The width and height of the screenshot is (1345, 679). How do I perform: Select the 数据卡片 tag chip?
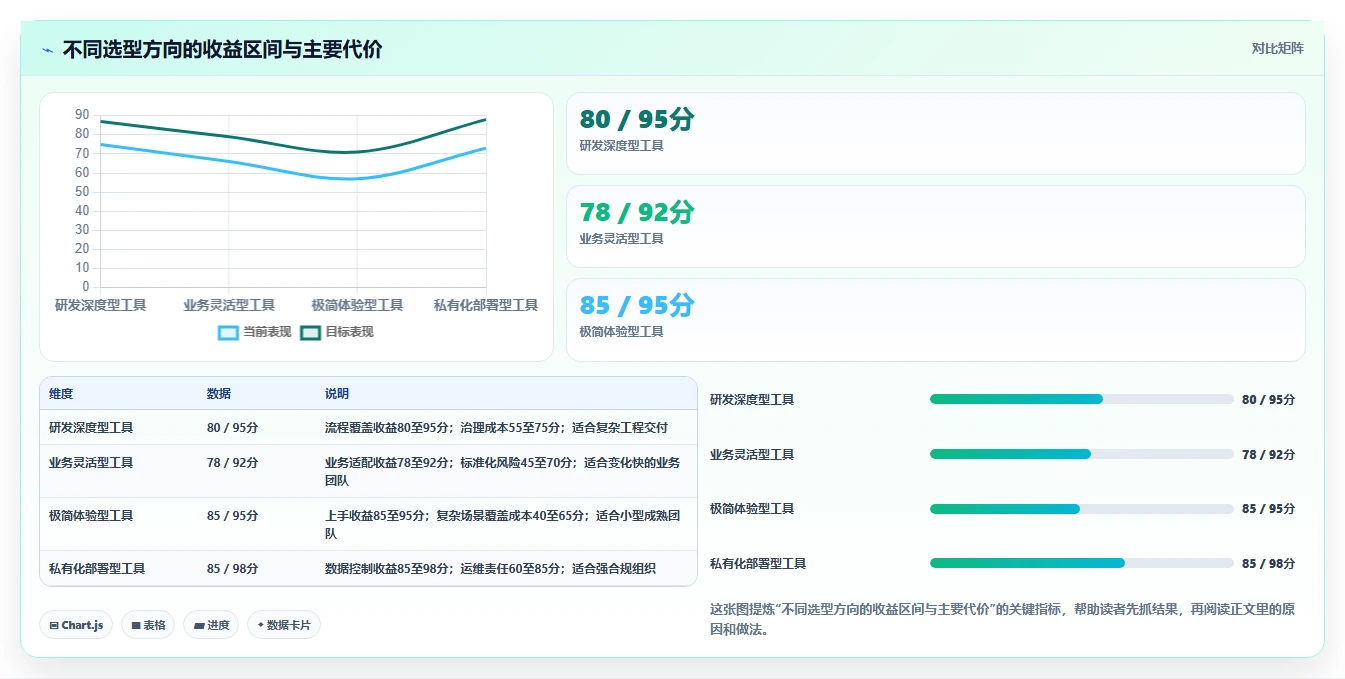[x=284, y=625]
